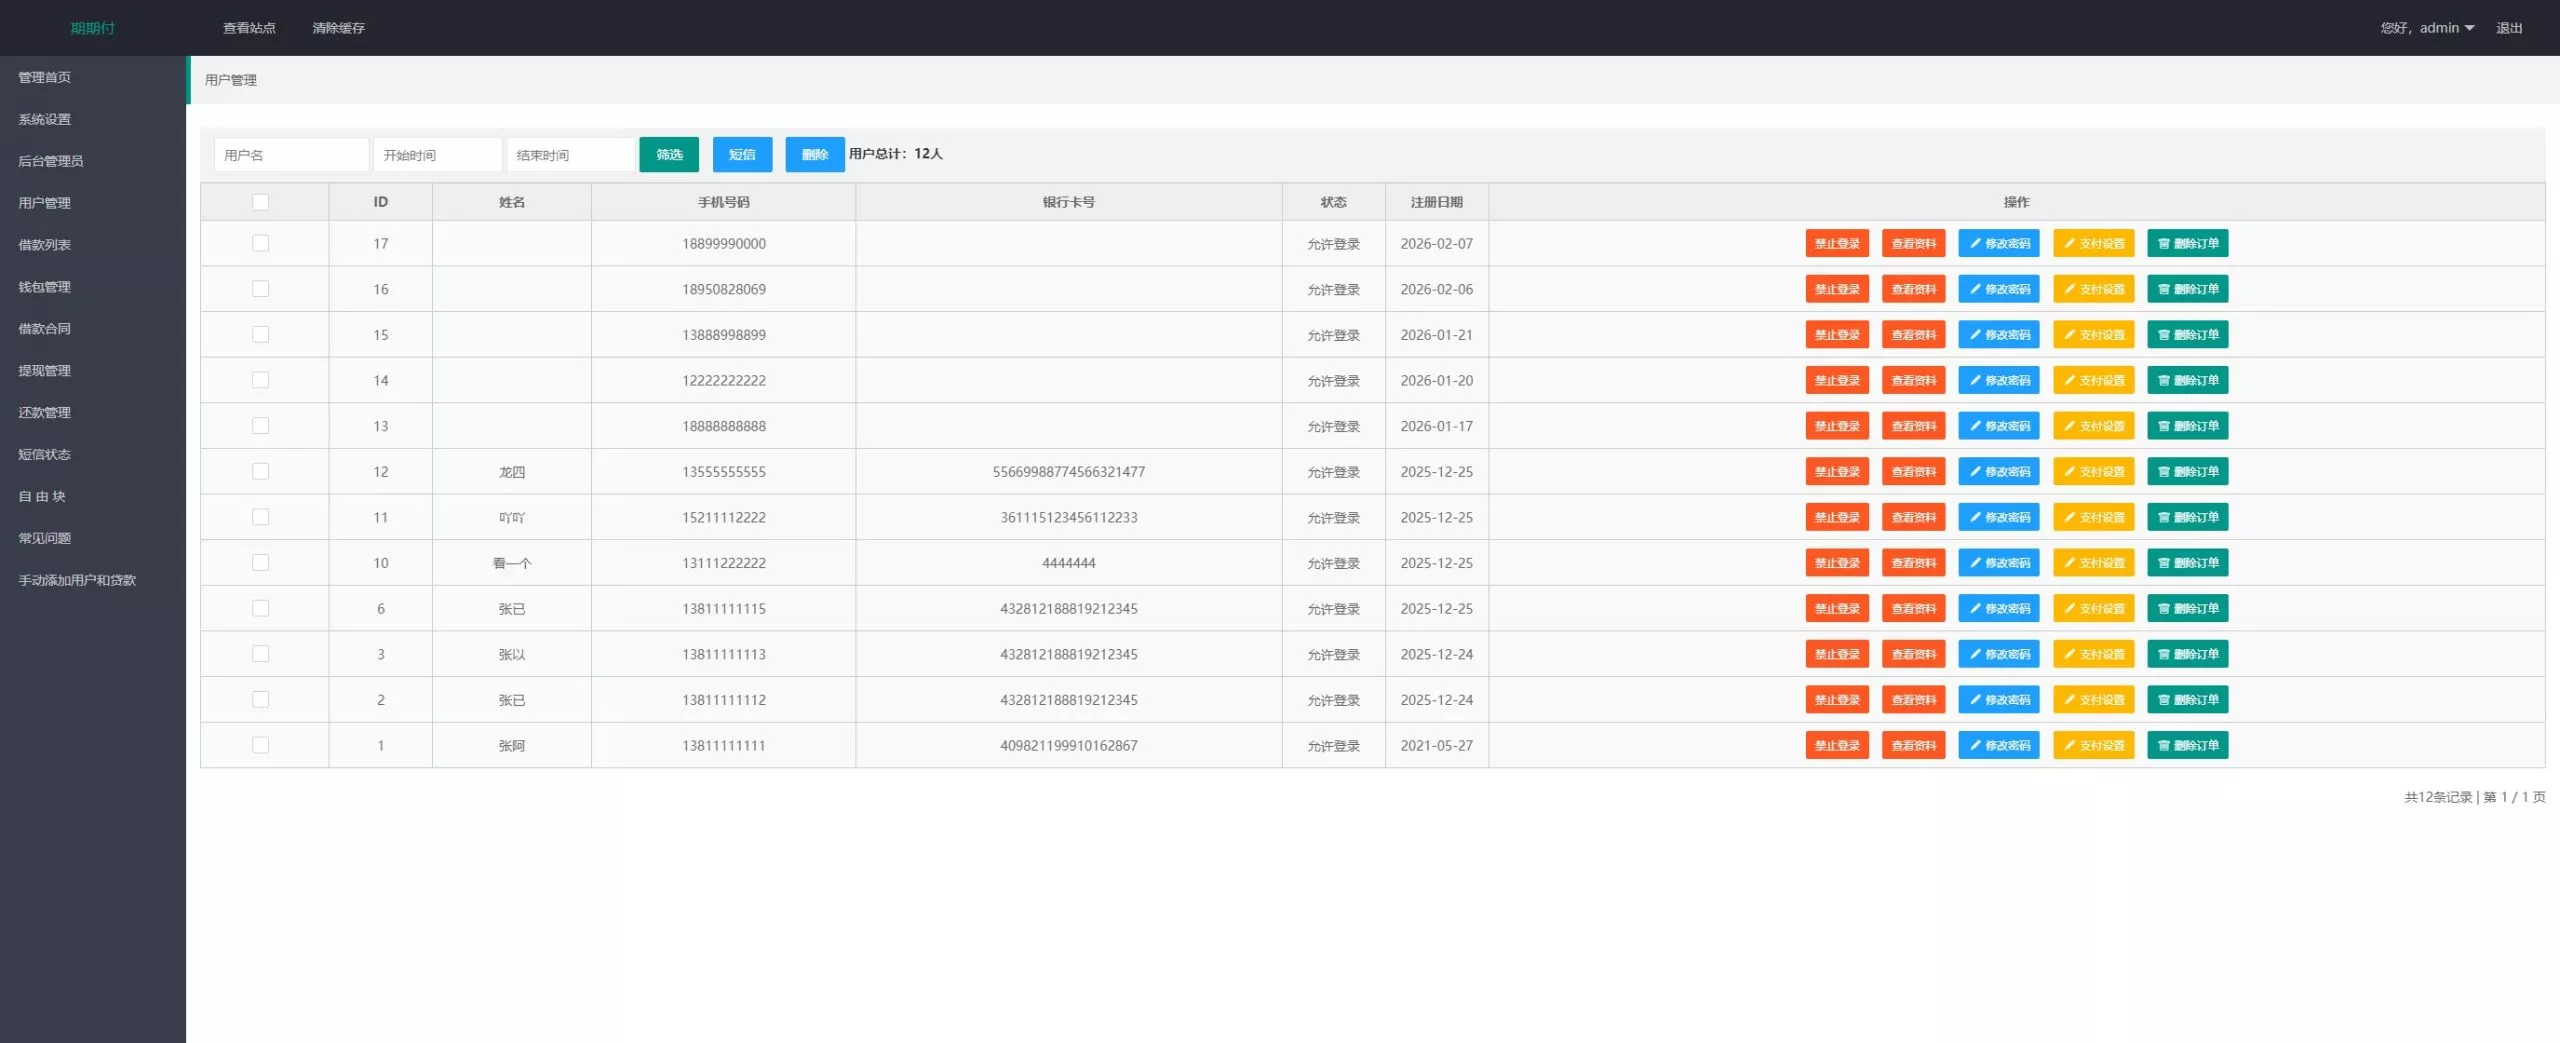Toggle the select-all checkbox in table header
Image resolution: width=2560 pixels, height=1043 pixels.
260,202
